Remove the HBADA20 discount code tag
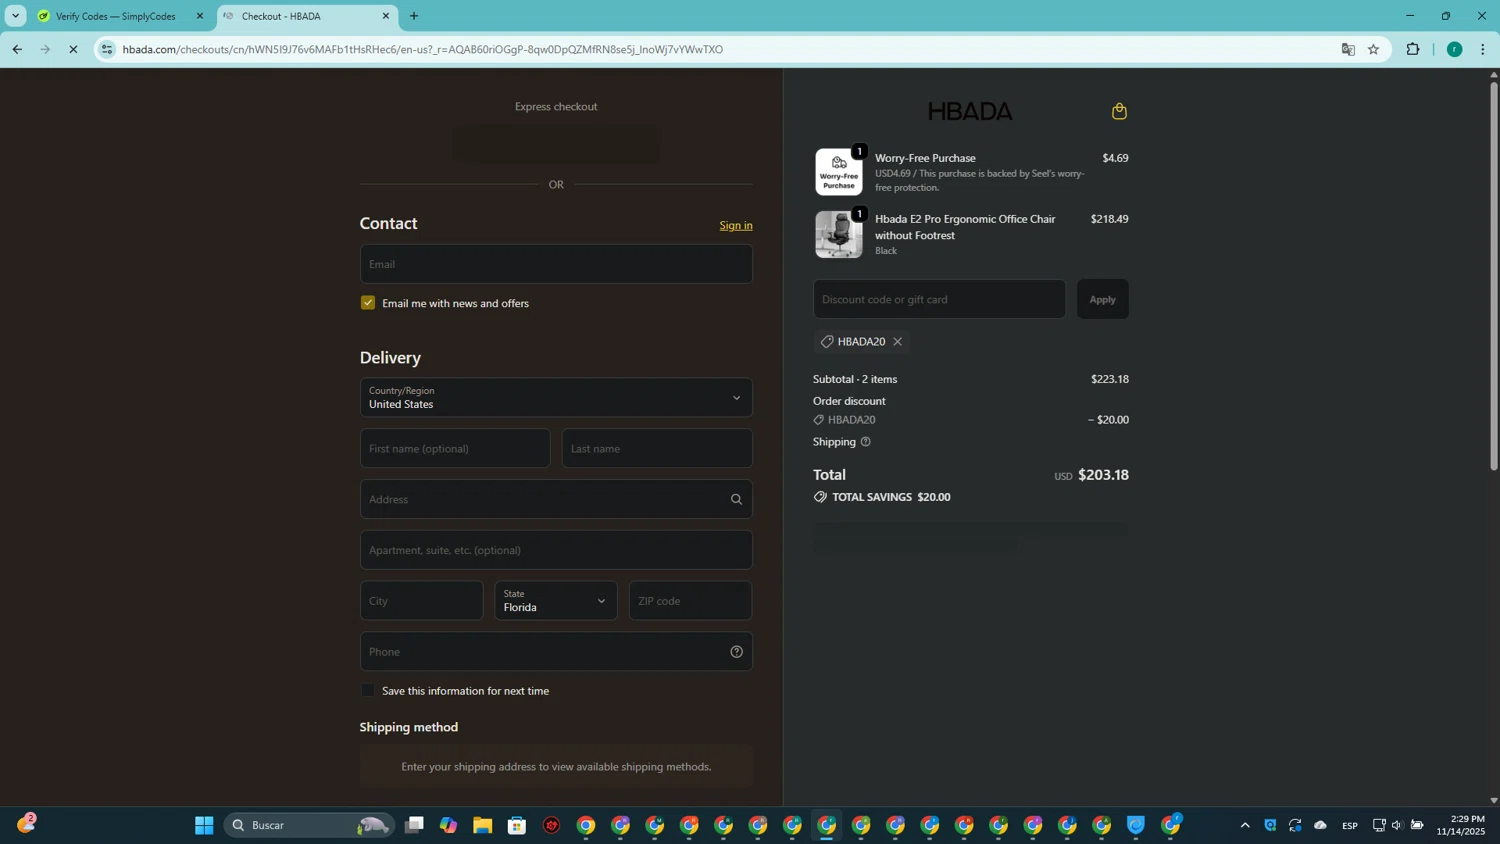1500x844 pixels. pyautogui.click(x=897, y=342)
